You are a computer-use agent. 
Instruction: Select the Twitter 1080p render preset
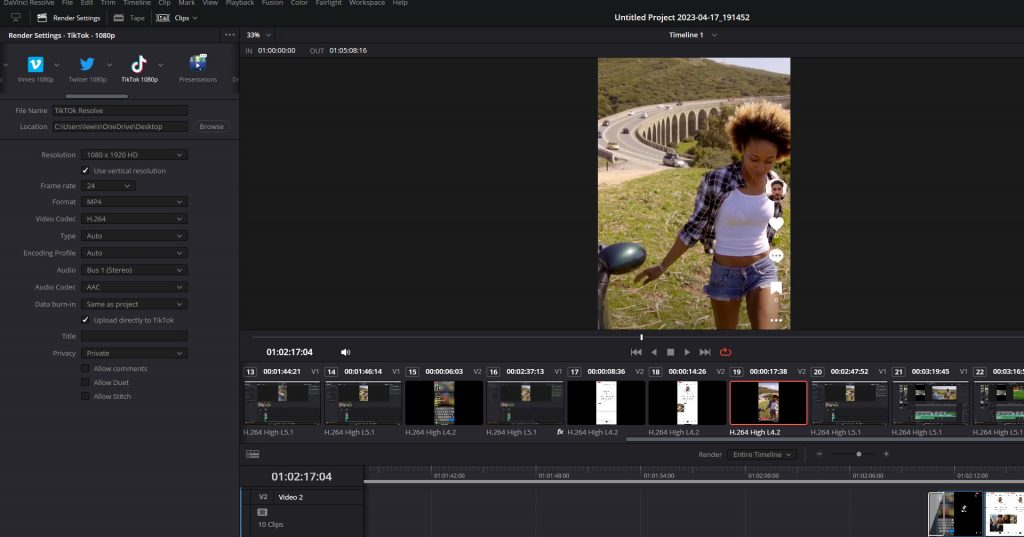(87, 69)
